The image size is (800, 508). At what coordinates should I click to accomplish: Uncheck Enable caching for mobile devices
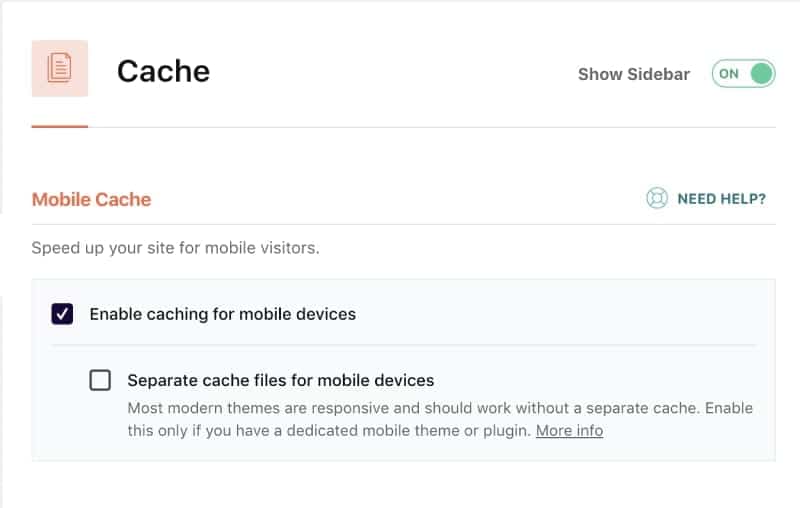[x=62, y=314]
